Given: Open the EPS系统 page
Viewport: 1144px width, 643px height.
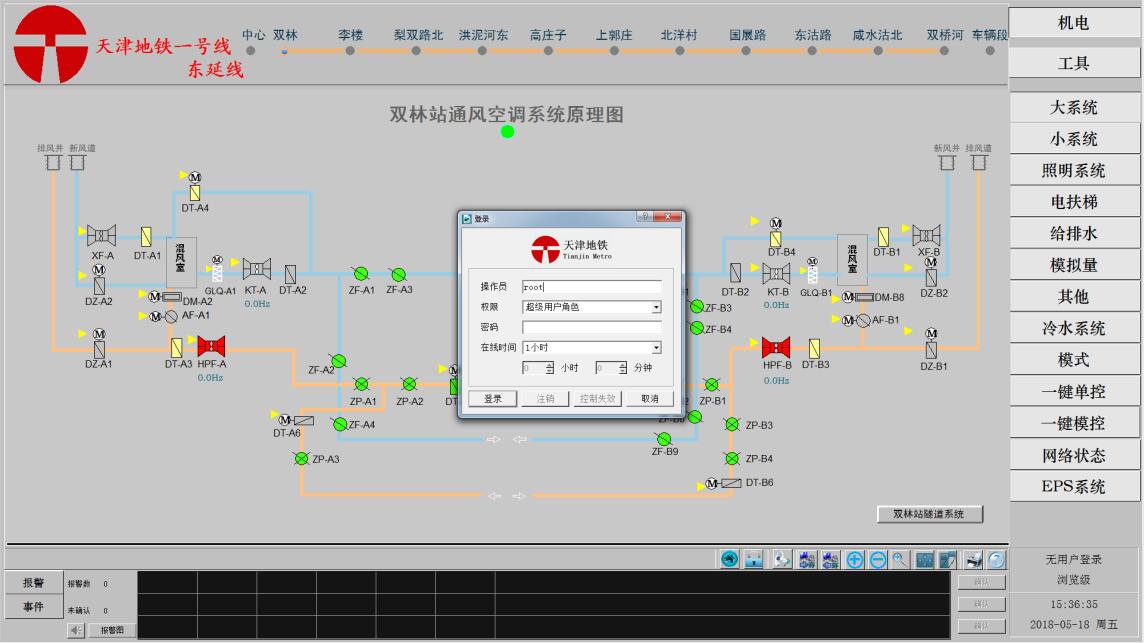Looking at the screenshot, I should point(1074,487).
